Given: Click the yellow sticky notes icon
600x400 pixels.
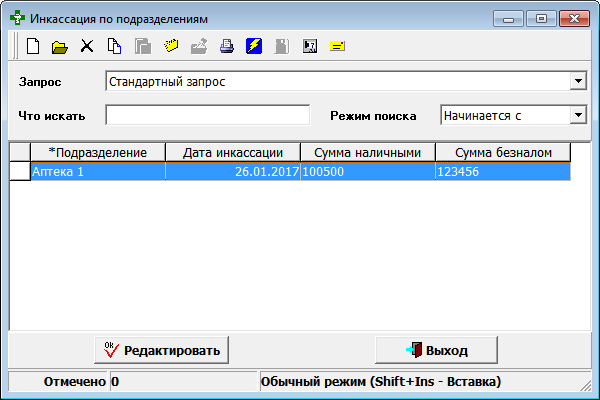Looking at the screenshot, I should [x=170, y=46].
